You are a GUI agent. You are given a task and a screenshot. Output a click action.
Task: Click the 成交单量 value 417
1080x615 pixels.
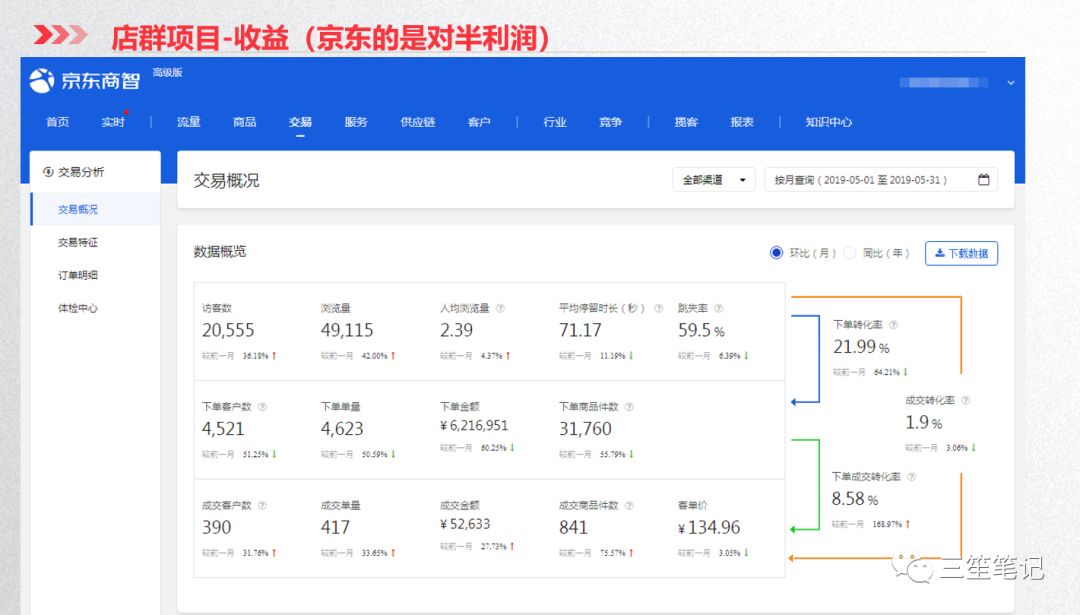click(335, 528)
